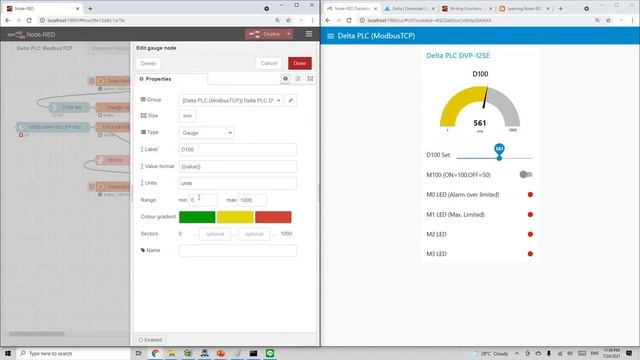640x360 pixels.
Task: Open the Node-RED main hamburger menu
Action: (309, 34)
